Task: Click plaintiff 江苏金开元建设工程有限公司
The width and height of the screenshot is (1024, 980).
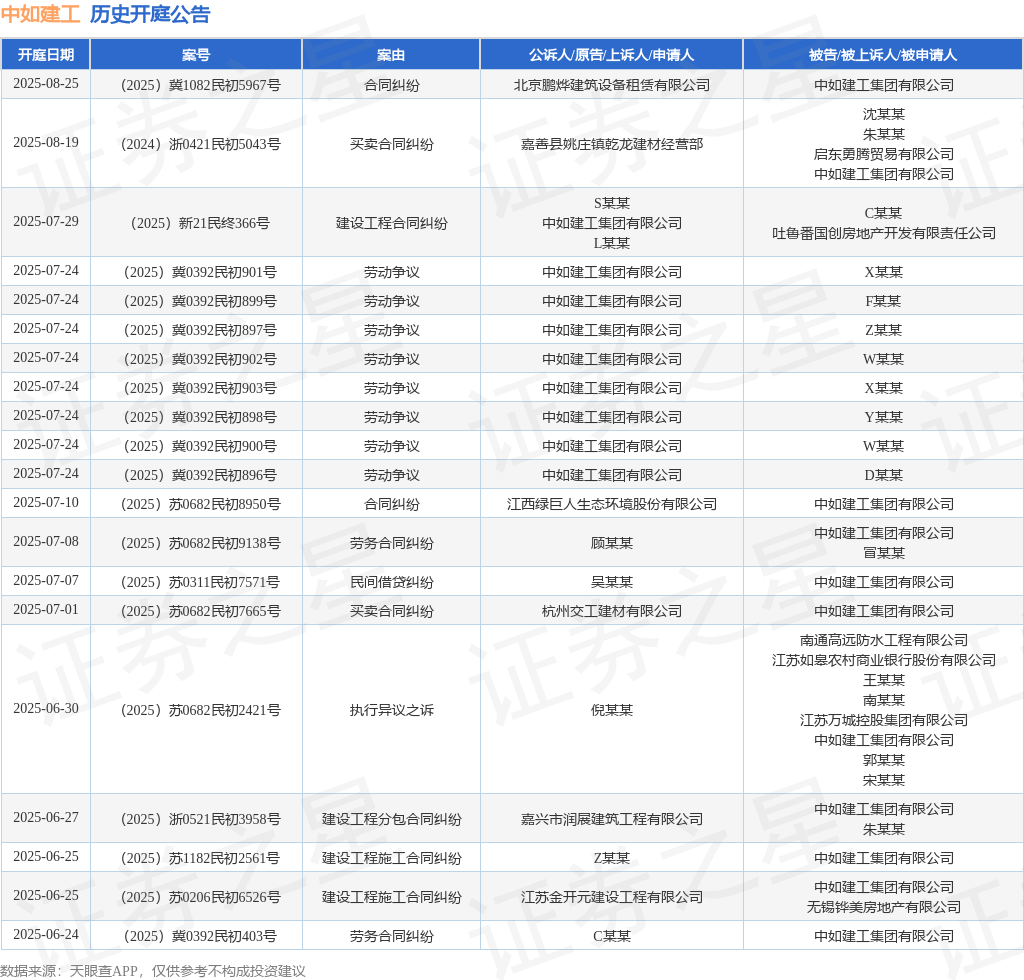Action: tap(611, 897)
